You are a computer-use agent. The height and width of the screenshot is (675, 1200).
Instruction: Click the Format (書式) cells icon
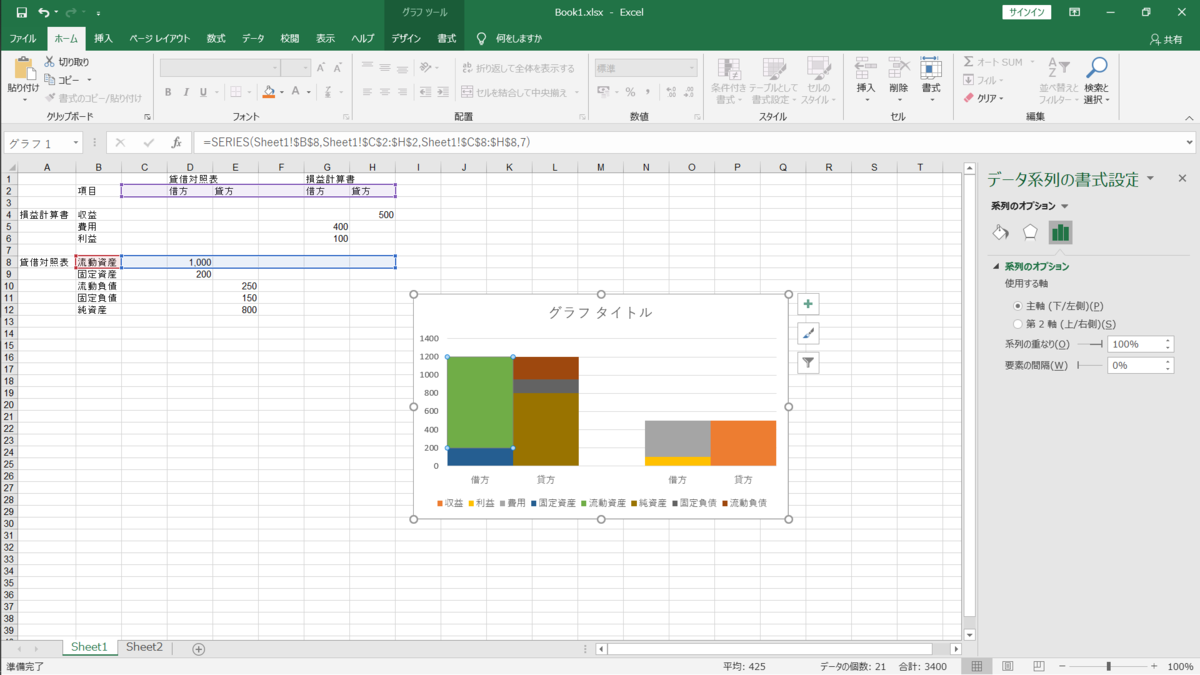(931, 69)
